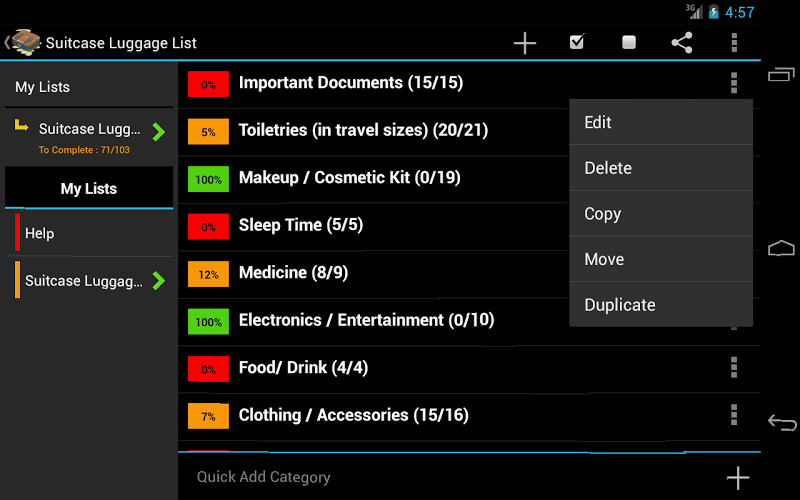The width and height of the screenshot is (800, 500).
Task: Select Edit from the context menu
Action: (x=660, y=122)
